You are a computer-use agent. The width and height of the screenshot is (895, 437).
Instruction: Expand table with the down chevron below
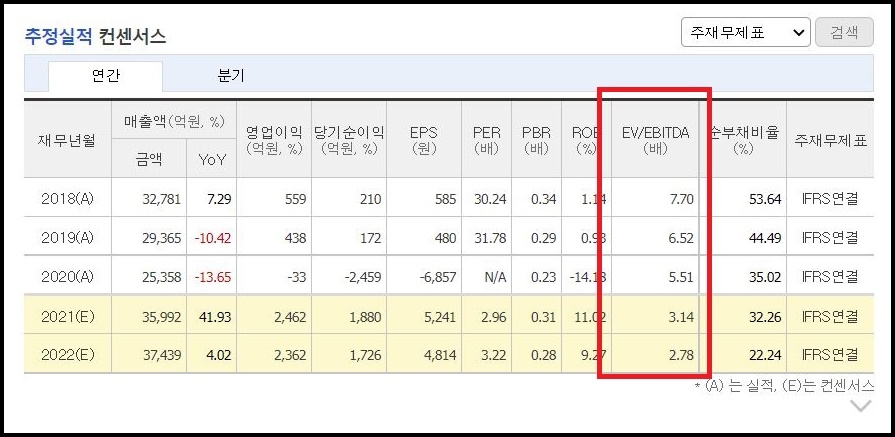pyautogui.click(x=861, y=406)
